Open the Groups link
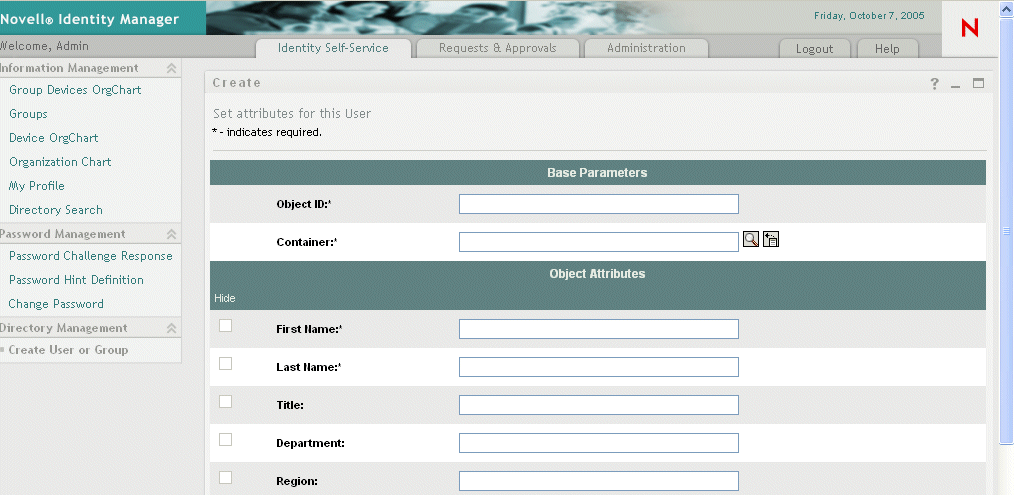The height and width of the screenshot is (495, 1014). (x=28, y=114)
